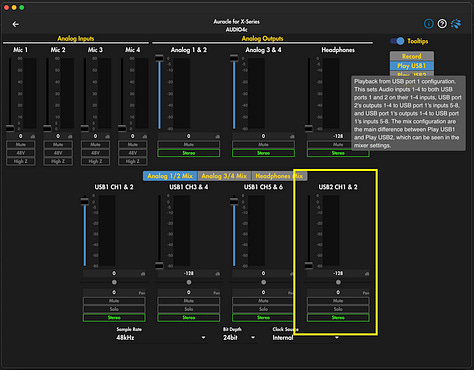This screenshot has width=474, height=370.
Task: Enable High Z on Mic 1
Action: tap(21, 161)
